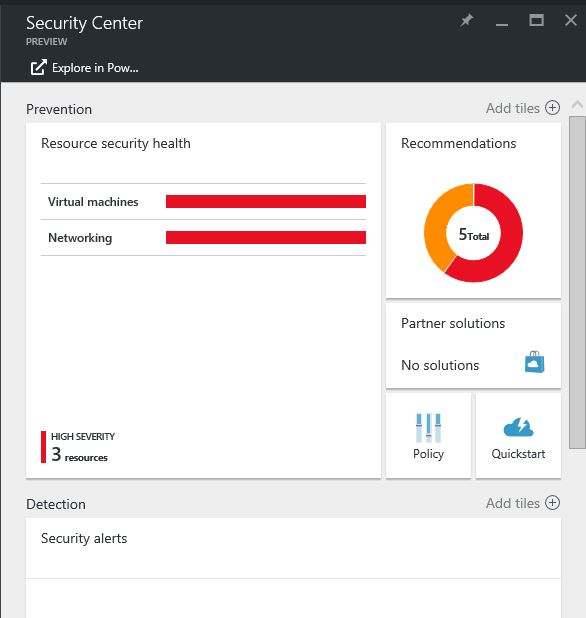Click the plus icon beside Prevention Add tiles
The height and width of the screenshot is (618, 586).
[x=552, y=108]
